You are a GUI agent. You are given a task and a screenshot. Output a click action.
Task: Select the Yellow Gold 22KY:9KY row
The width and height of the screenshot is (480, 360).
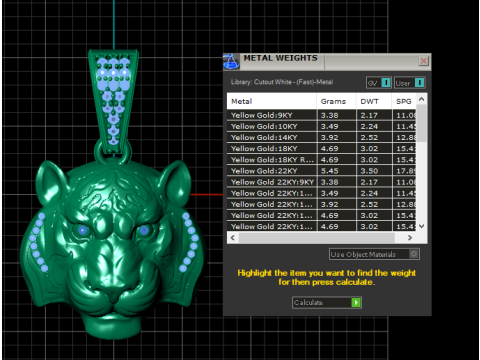point(321,182)
